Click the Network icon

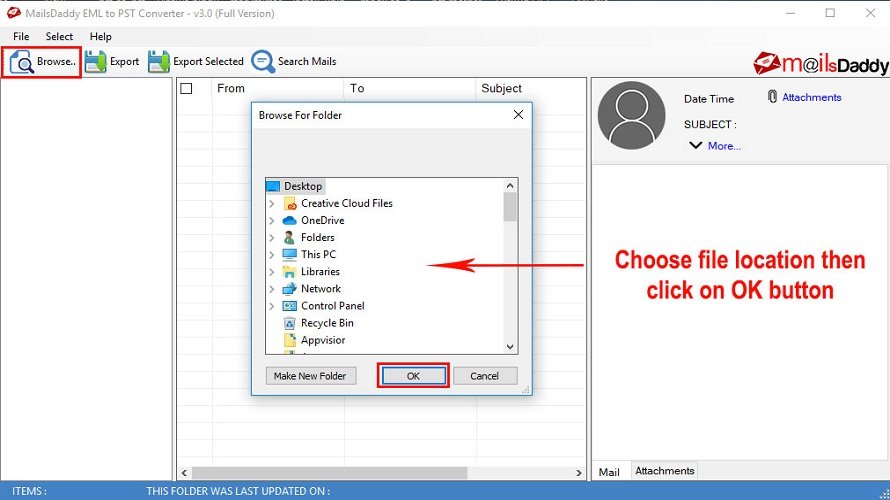[x=289, y=288]
